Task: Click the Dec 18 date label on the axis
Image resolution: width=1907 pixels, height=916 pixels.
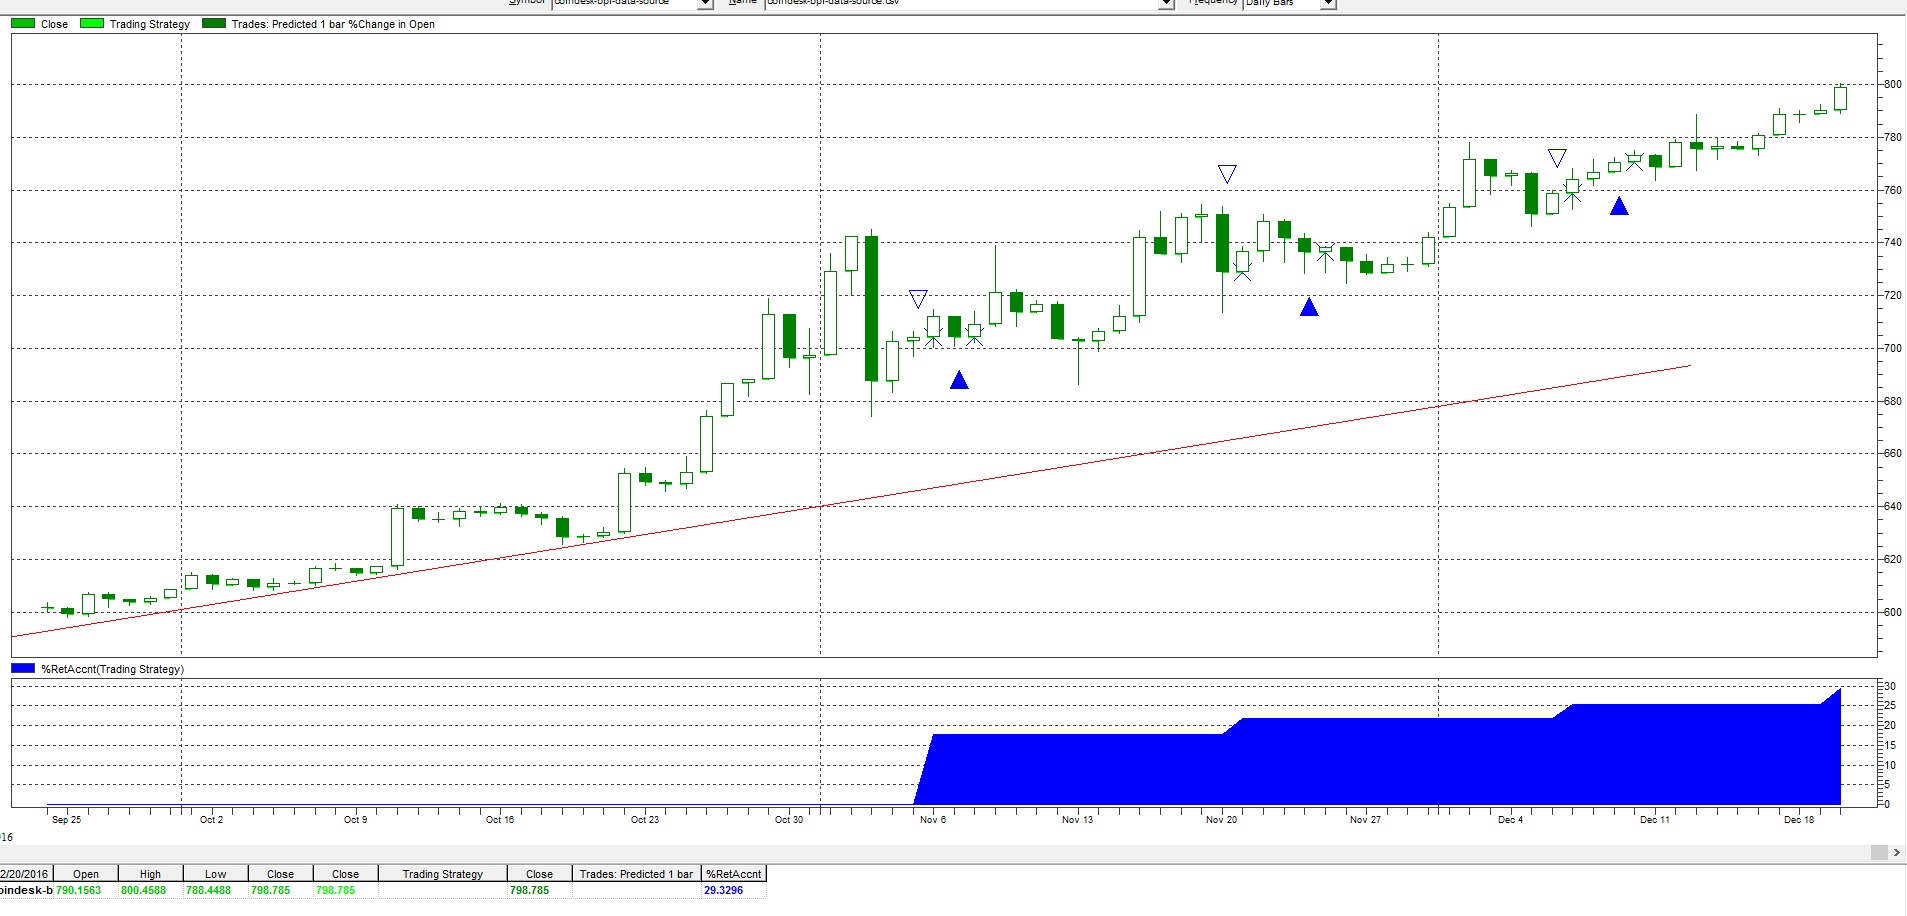Action: [x=1799, y=820]
